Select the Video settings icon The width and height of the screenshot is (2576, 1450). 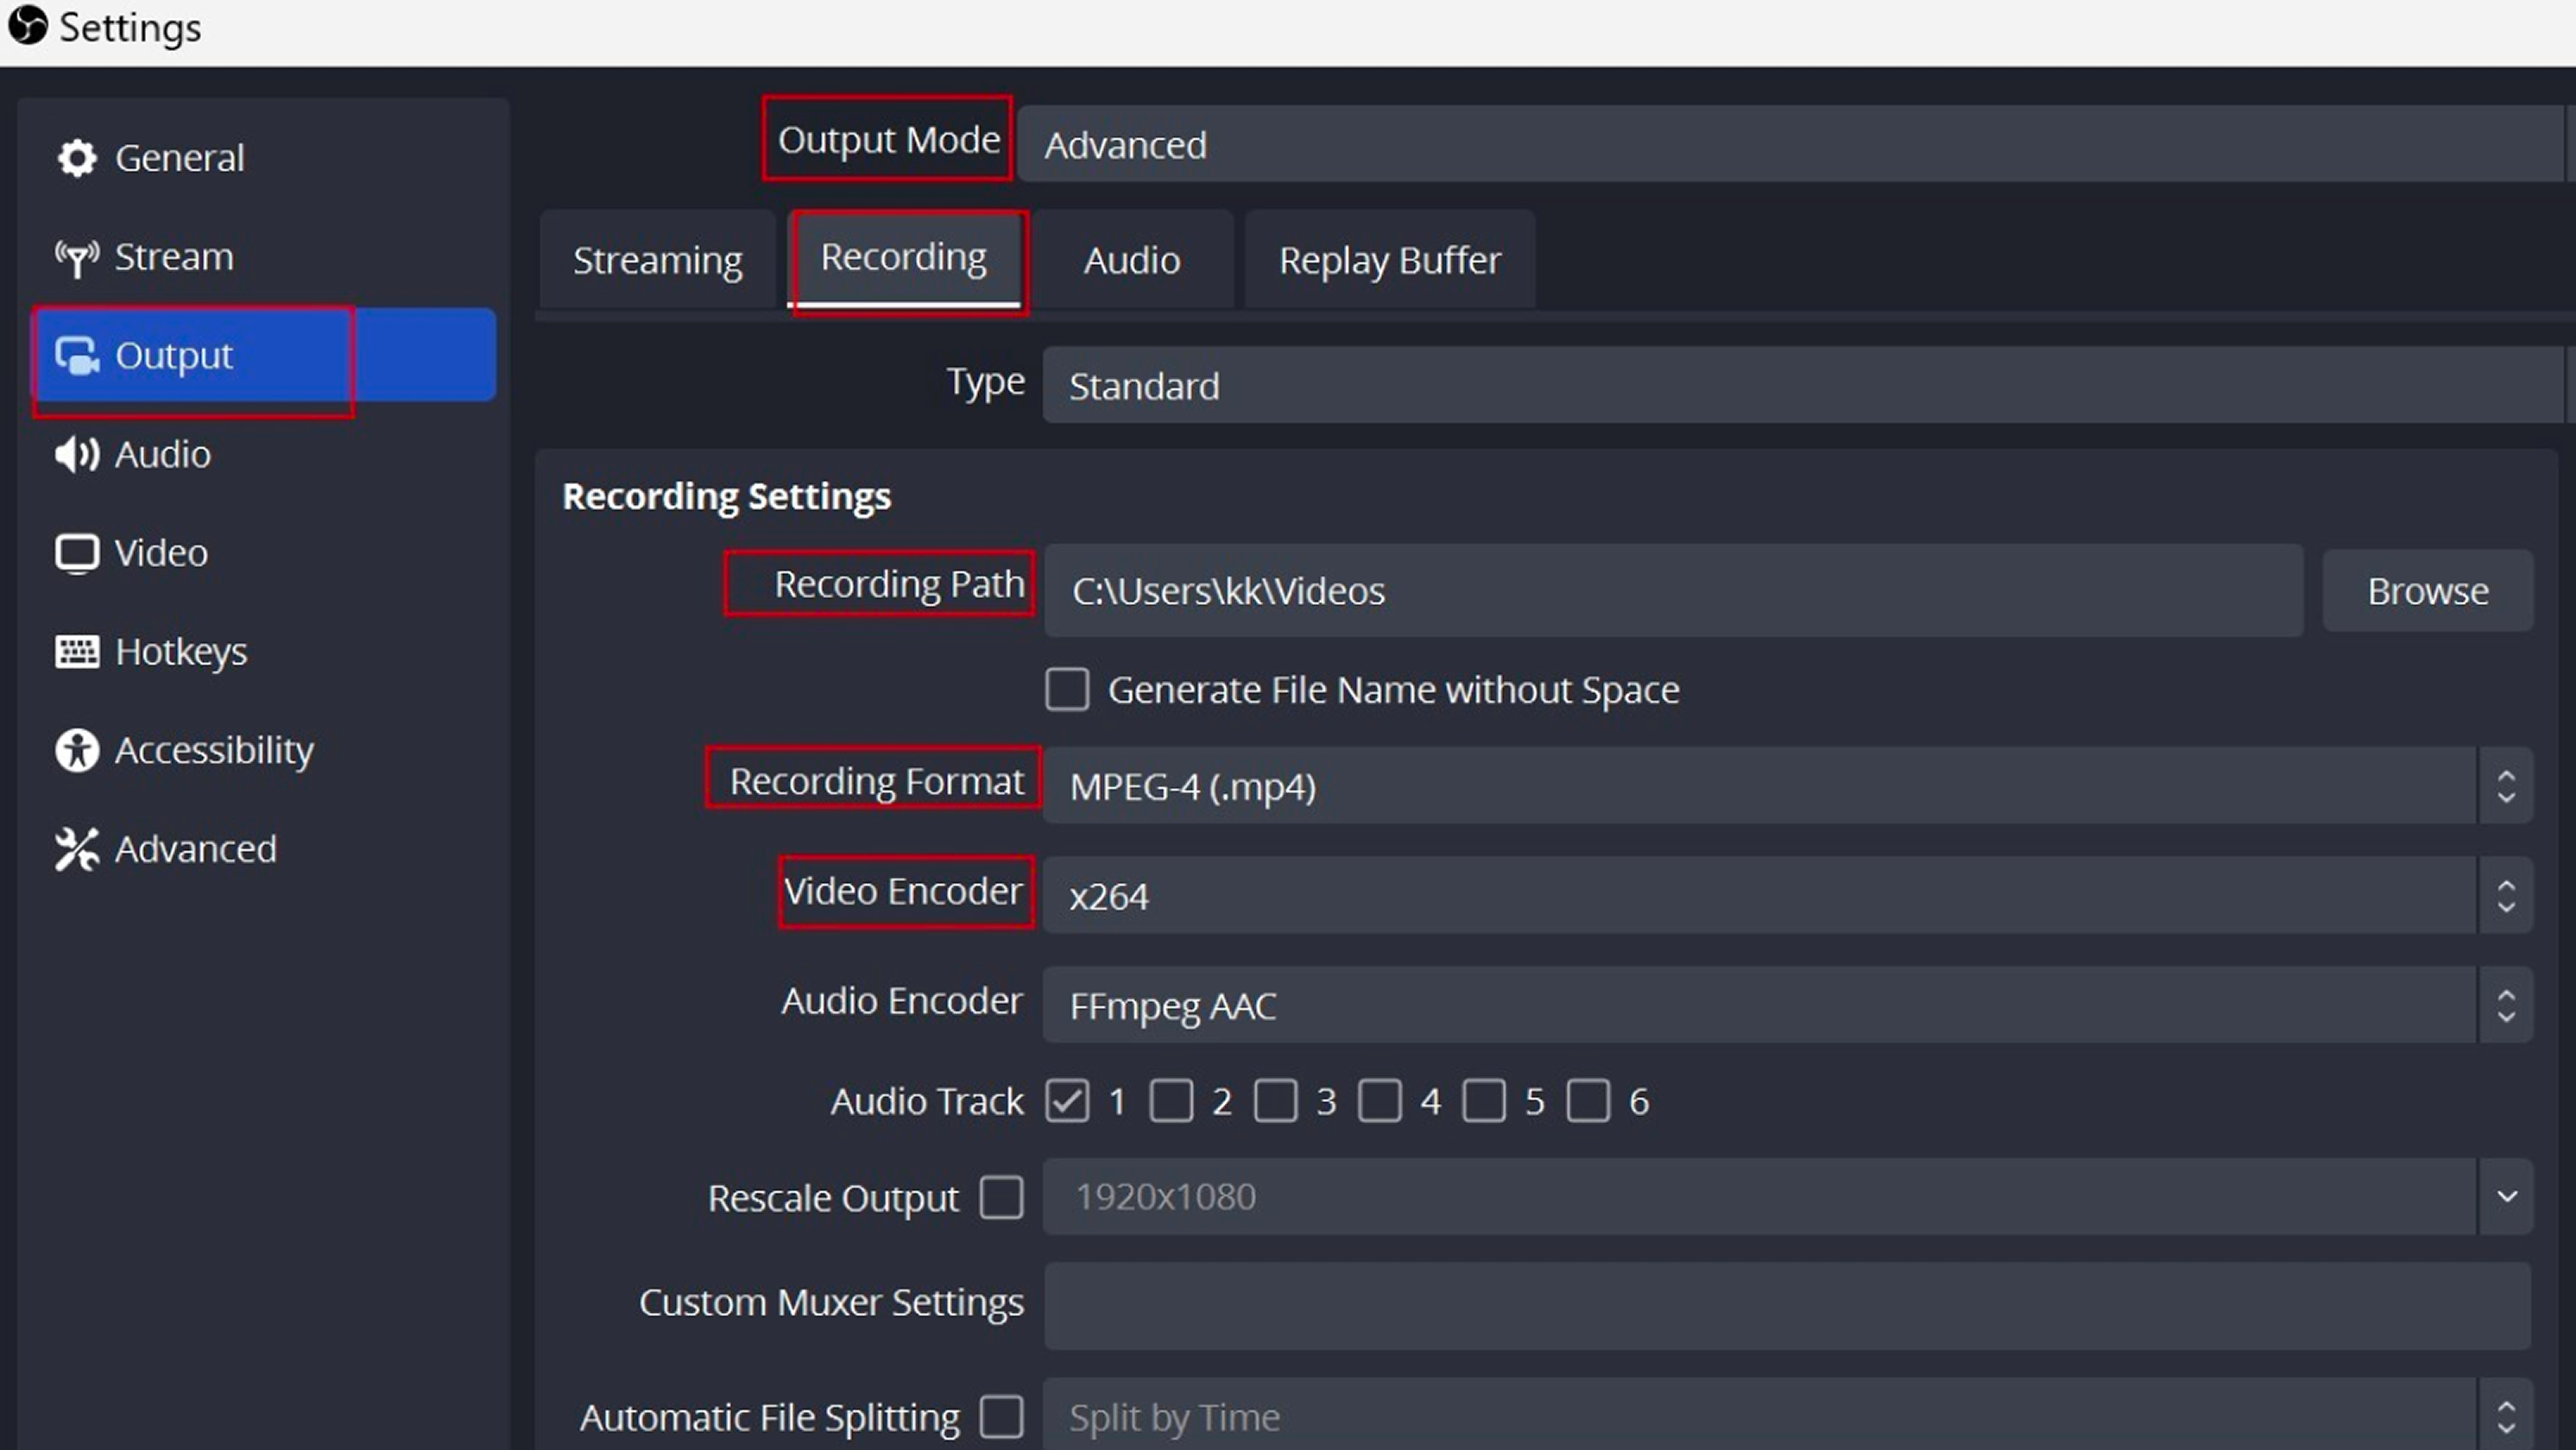tap(77, 552)
